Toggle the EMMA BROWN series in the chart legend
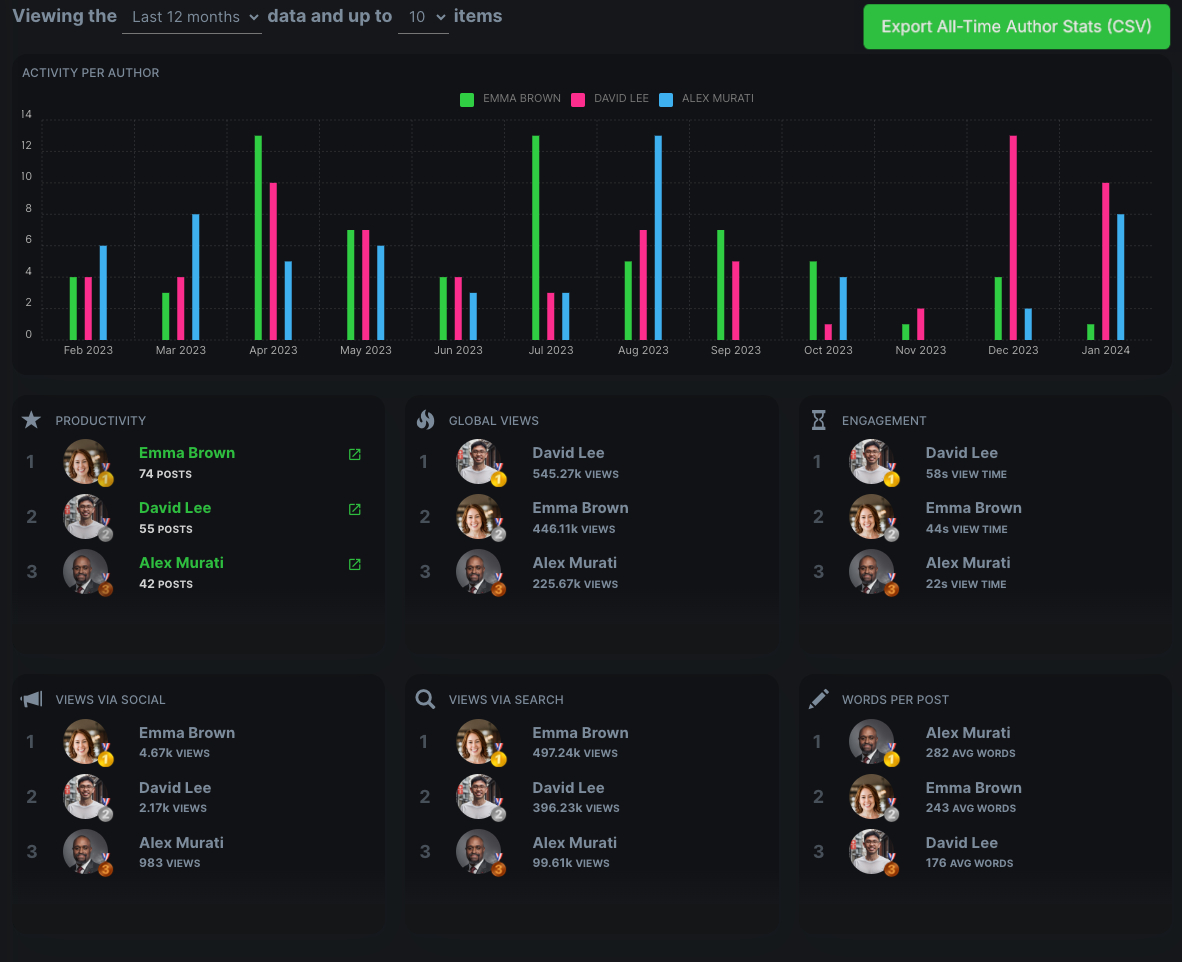 point(522,98)
